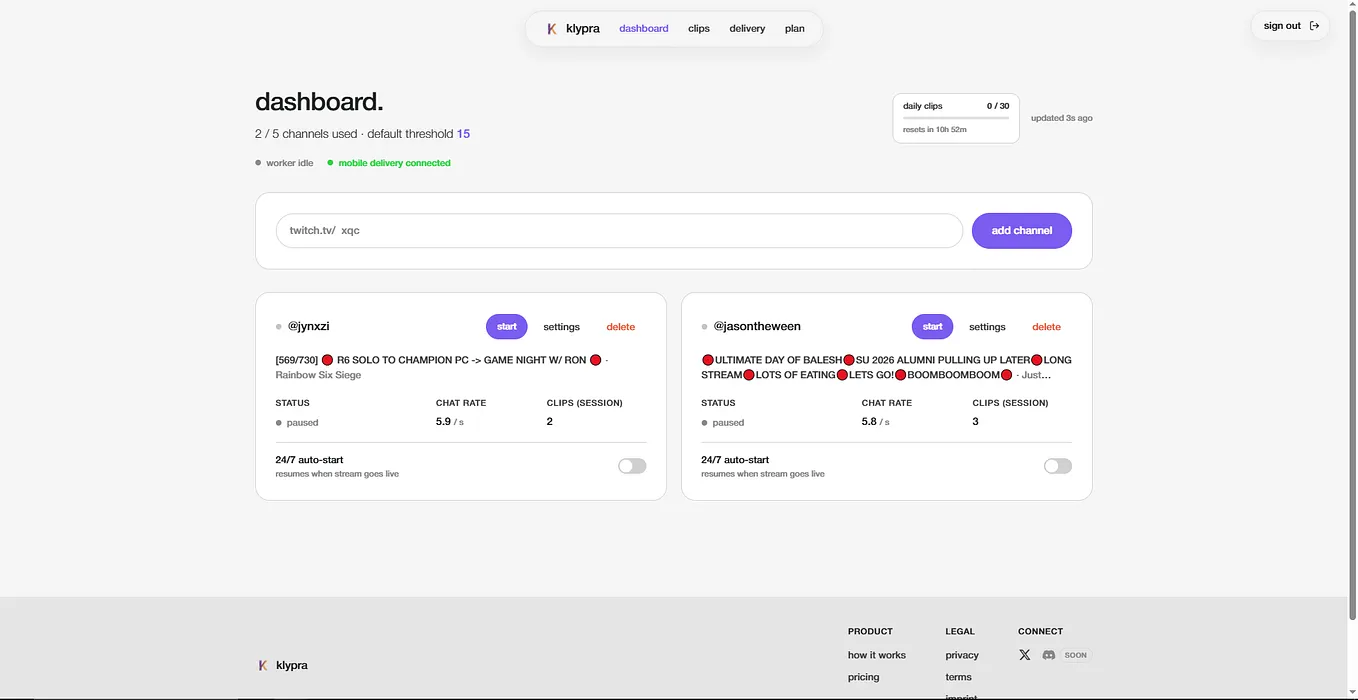
Task: Click the SOON badge in the footer
Action: (1076, 655)
